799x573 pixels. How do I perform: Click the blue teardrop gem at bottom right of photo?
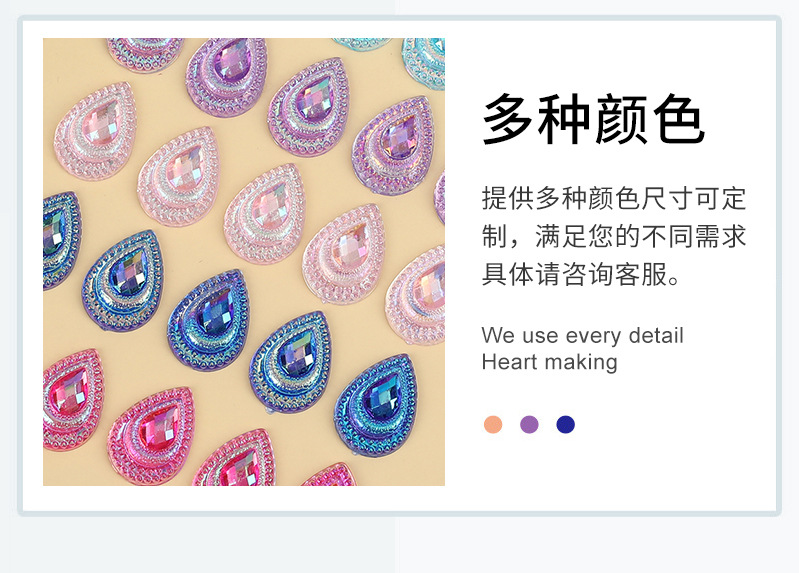pos(376,405)
